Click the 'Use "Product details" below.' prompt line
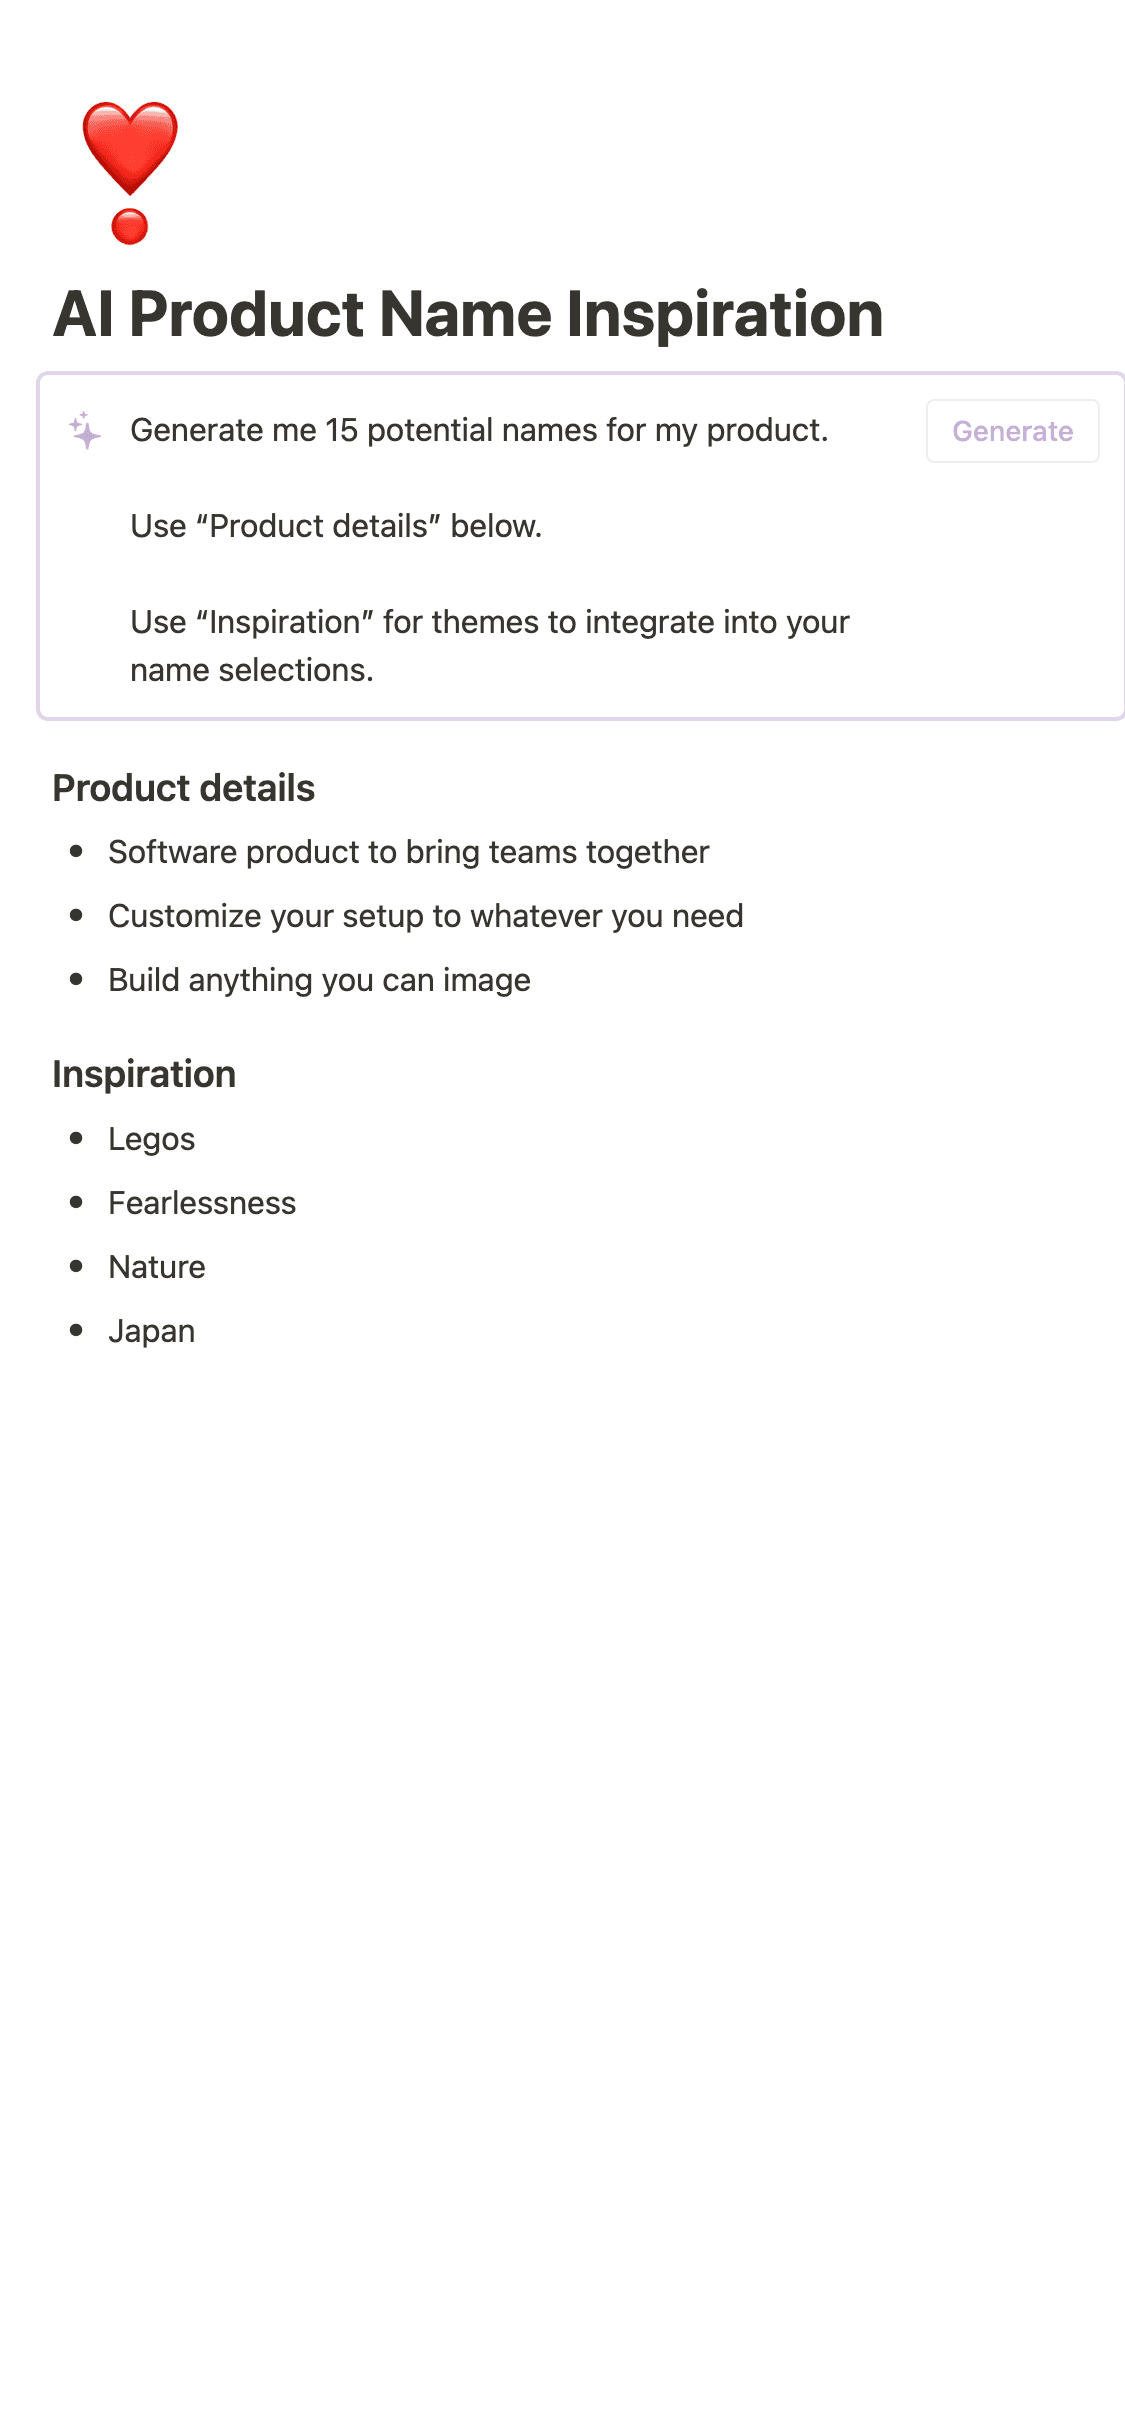Viewport: 1125px width, 2436px height. pyautogui.click(x=336, y=526)
